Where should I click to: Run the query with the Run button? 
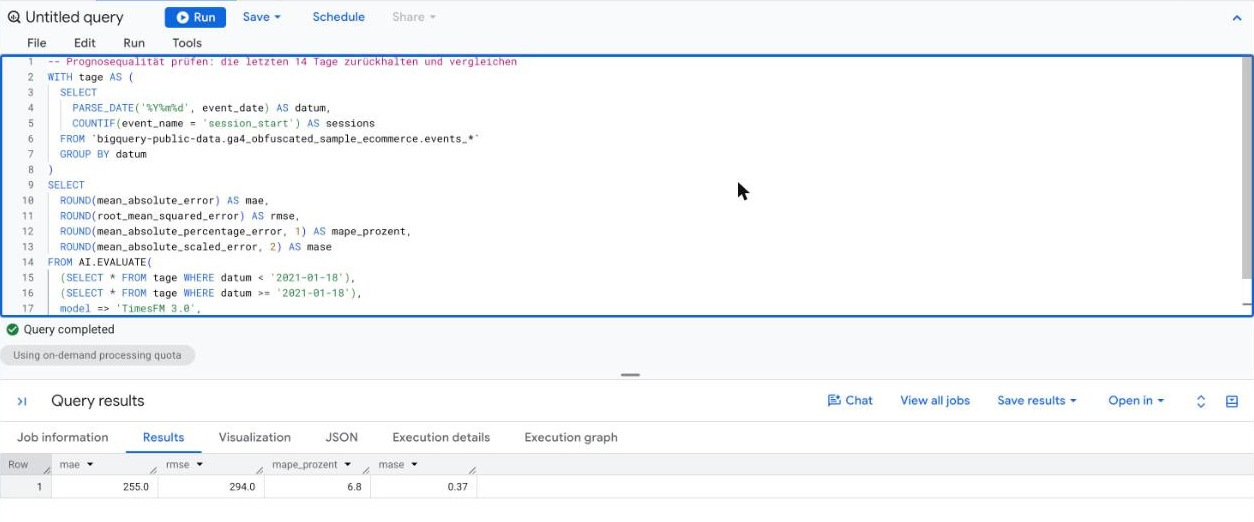[195, 17]
